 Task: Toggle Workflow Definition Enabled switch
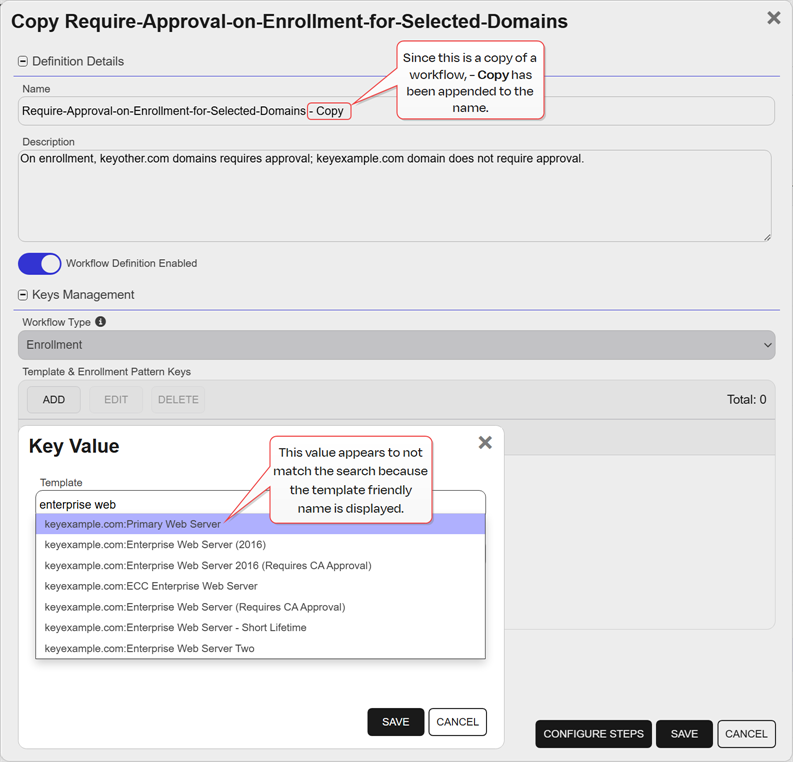40,263
